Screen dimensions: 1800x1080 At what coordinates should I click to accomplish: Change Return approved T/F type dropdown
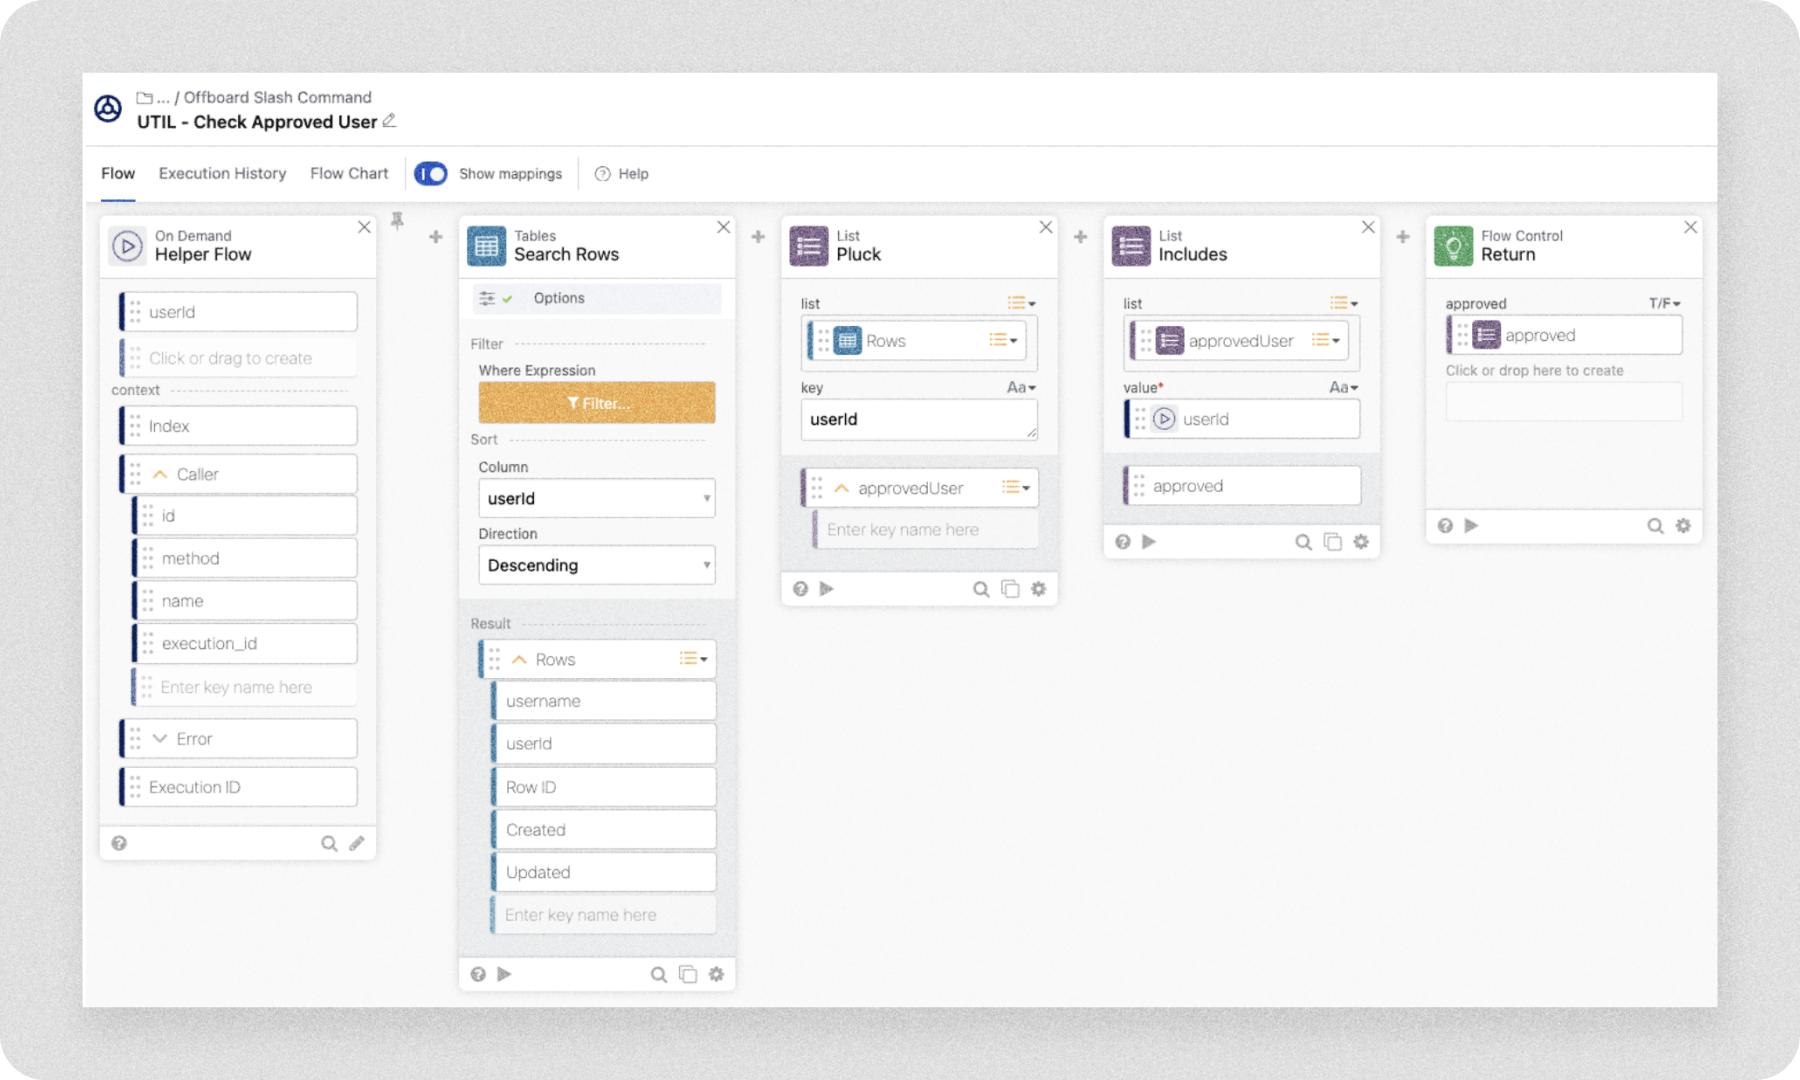coord(1665,303)
